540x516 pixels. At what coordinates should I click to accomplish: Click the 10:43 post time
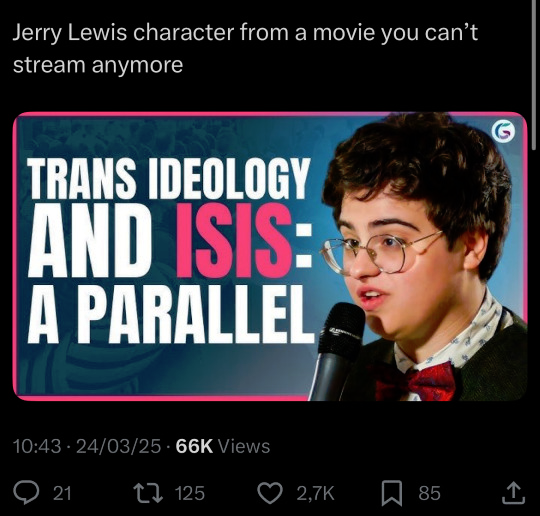tap(37, 446)
